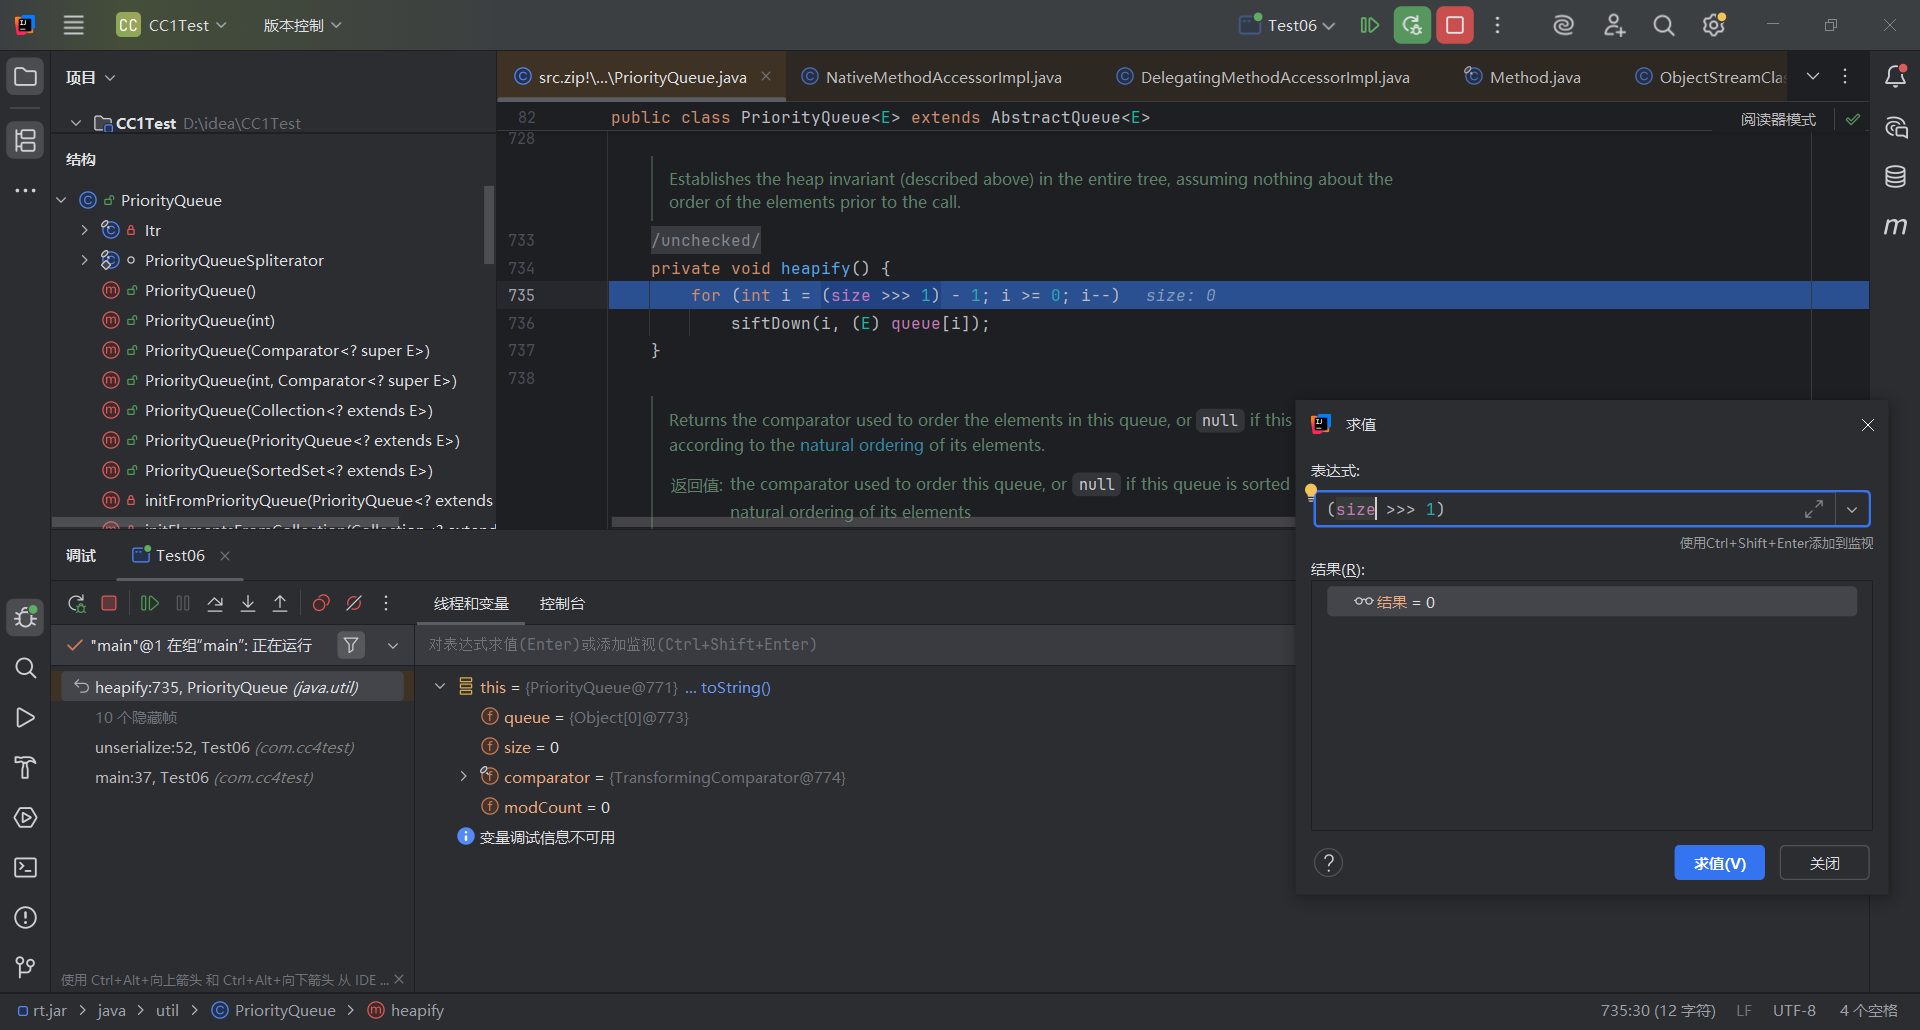
Task: Open the main hamburger menu
Action: (x=74, y=25)
